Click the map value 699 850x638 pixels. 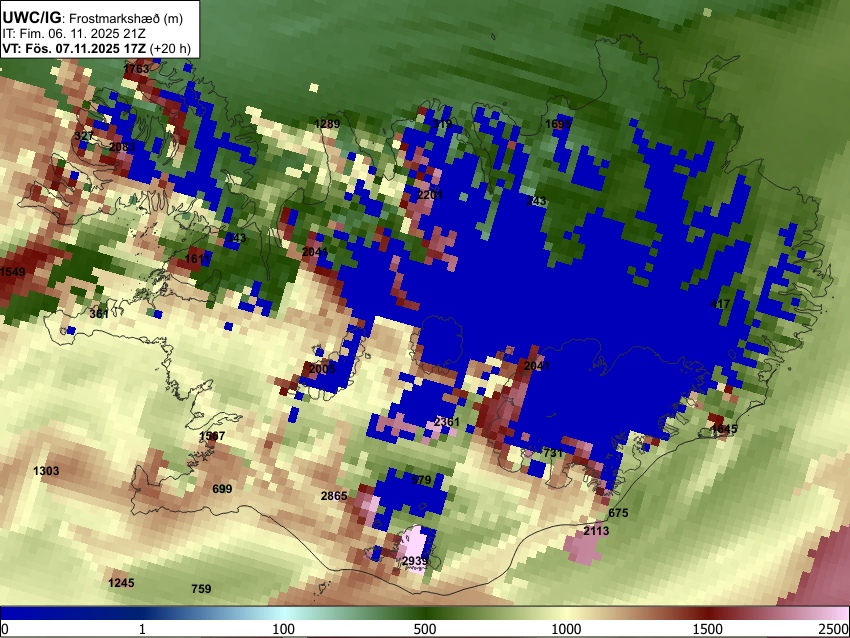[x=222, y=489]
